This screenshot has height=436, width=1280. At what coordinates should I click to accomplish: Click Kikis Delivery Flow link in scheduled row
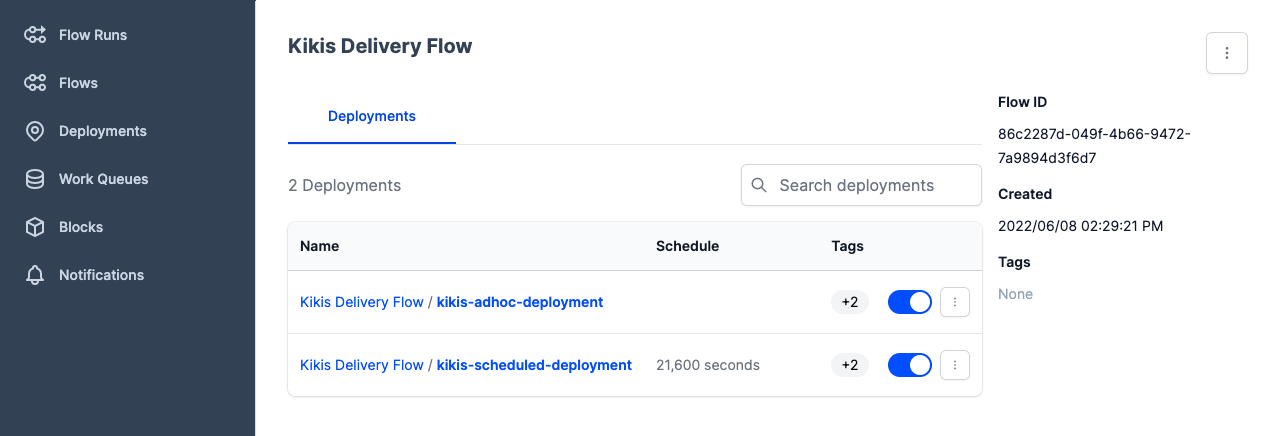point(362,365)
